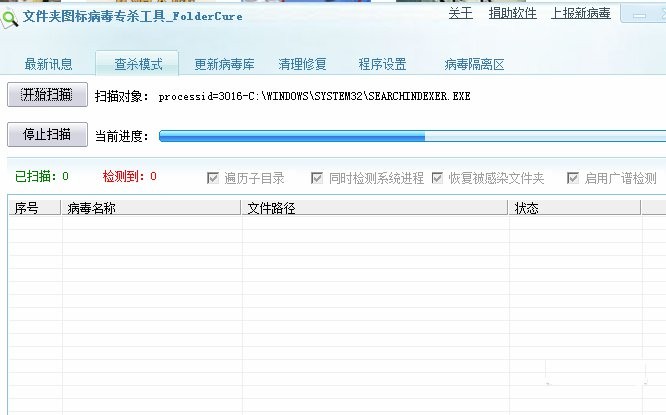Viewport: 666px width, 415px height.
Task: Toggle the 启用广谱检测 checkbox
Action: coord(573,178)
